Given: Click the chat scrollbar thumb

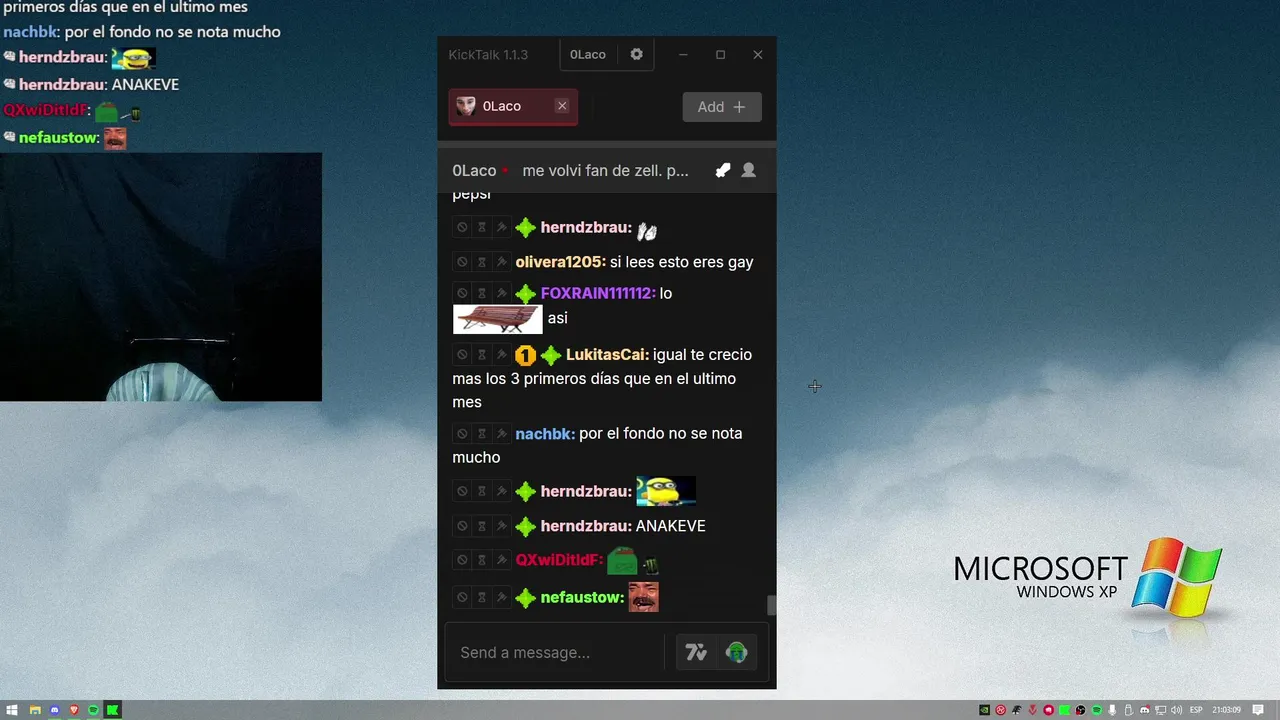Looking at the screenshot, I should click(x=771, y=605).
